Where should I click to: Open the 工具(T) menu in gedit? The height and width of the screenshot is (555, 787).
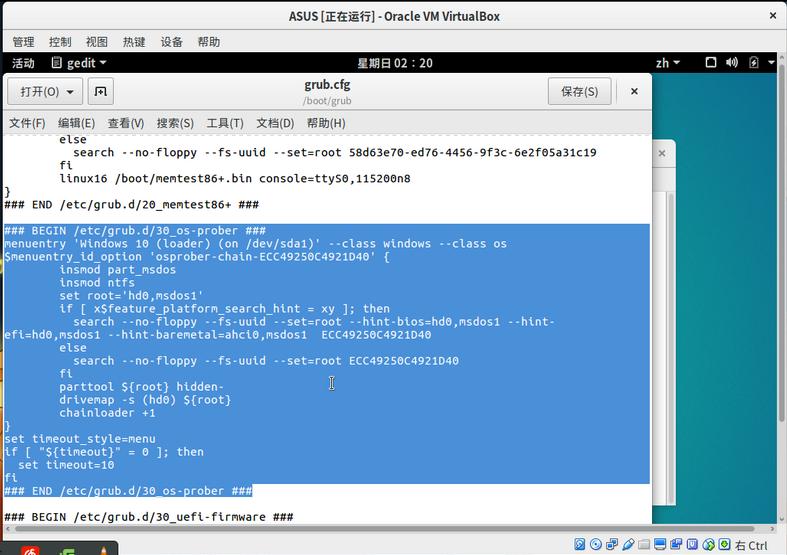coord(225,123)
